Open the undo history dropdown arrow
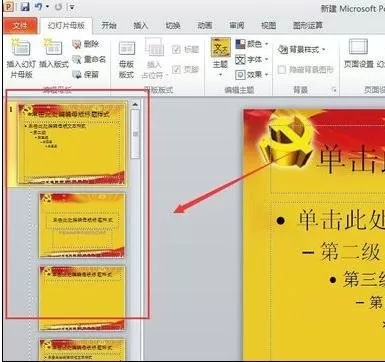 click(48, 7)
